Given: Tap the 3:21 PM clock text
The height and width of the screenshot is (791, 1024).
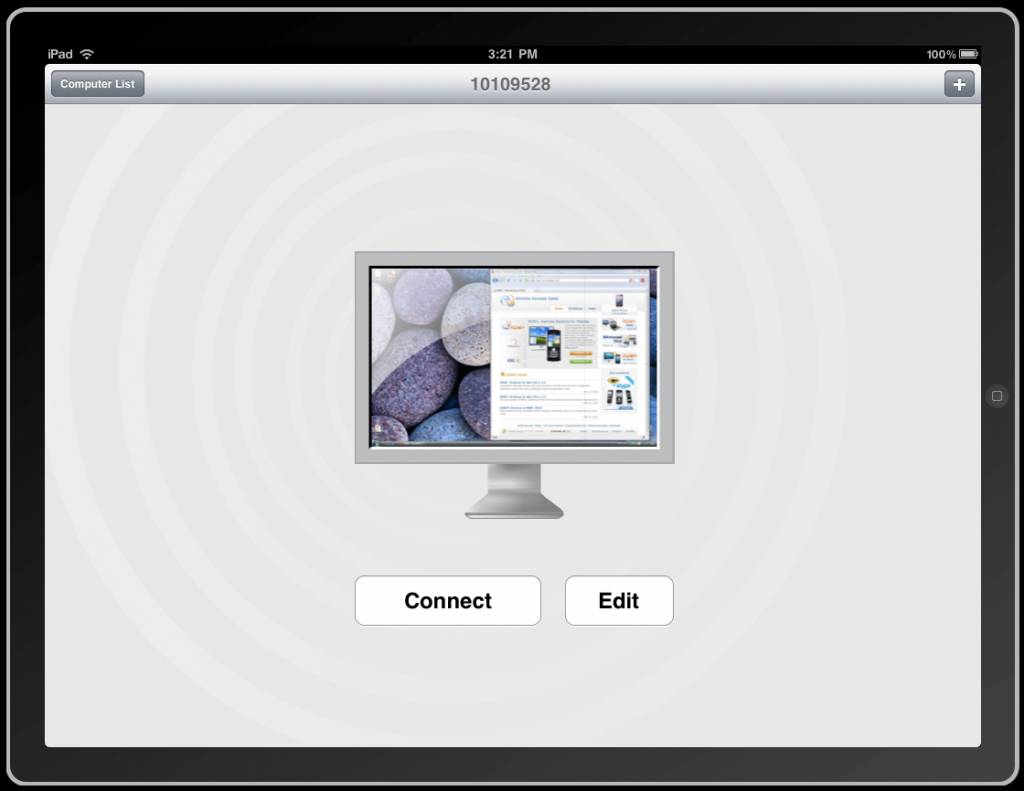Looking at the screenshot, I should tap(513, 54).
